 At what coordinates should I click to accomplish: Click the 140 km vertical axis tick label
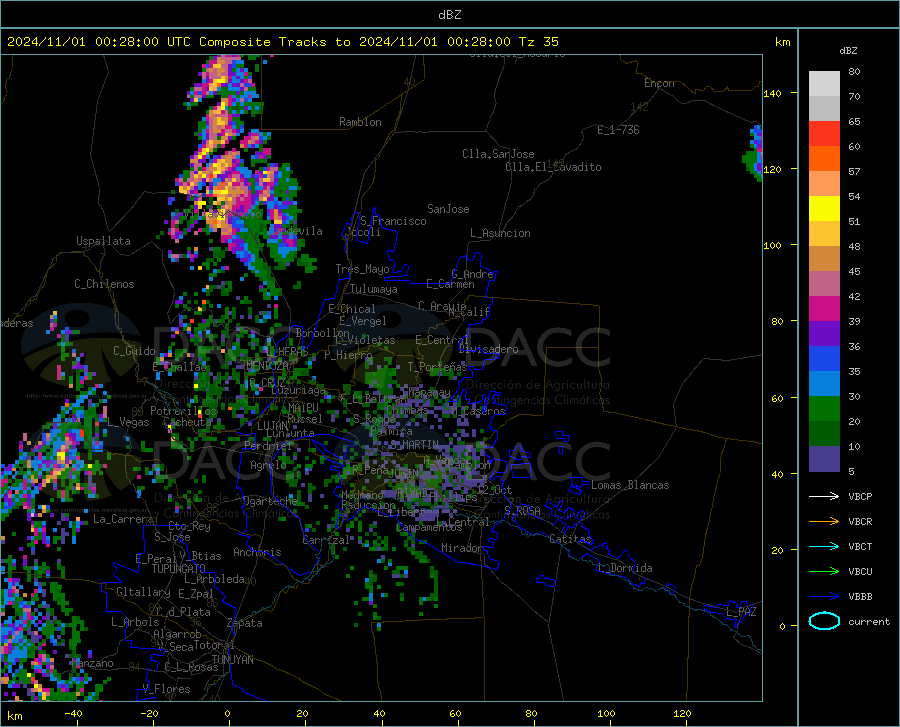click(773, 93)
